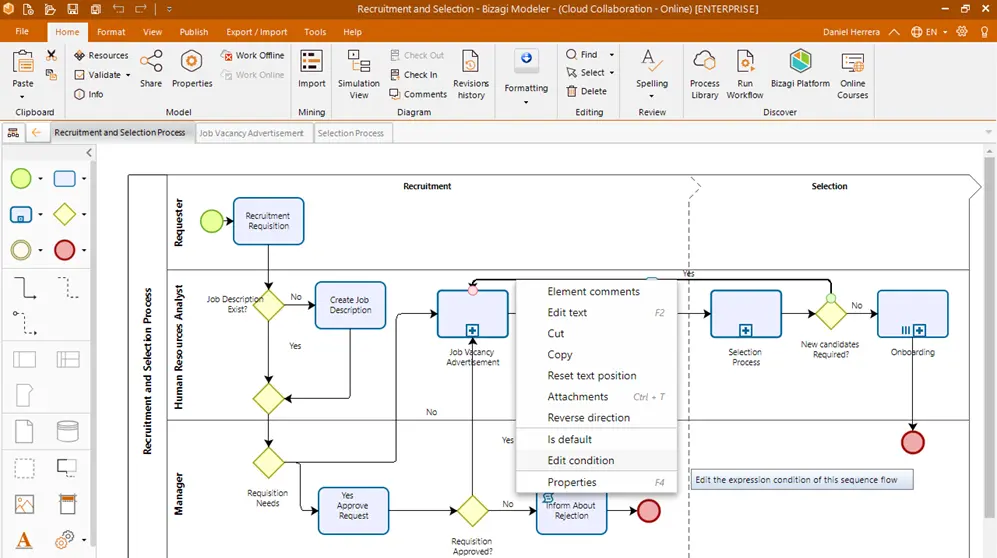Screen dimensions: 997x558
Task: Choose Is default in context menu
Action: (x=596, y=439)
